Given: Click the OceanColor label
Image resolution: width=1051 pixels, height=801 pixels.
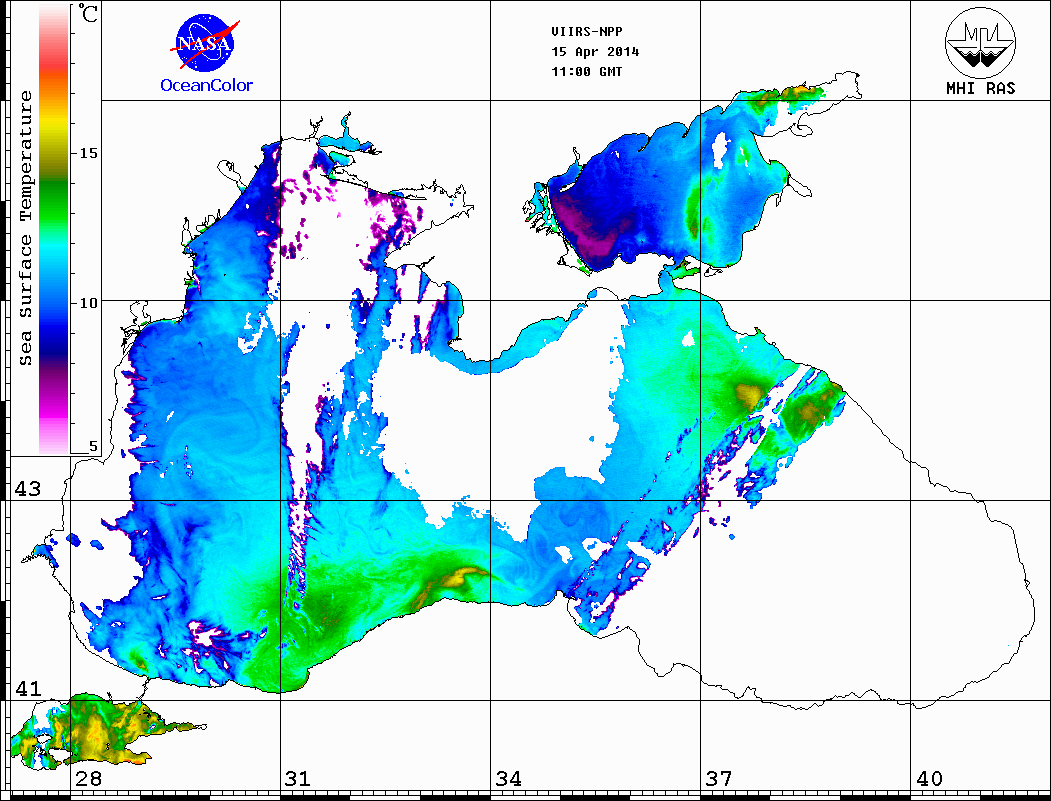Looking at the screenshot, I should (206, 85).
